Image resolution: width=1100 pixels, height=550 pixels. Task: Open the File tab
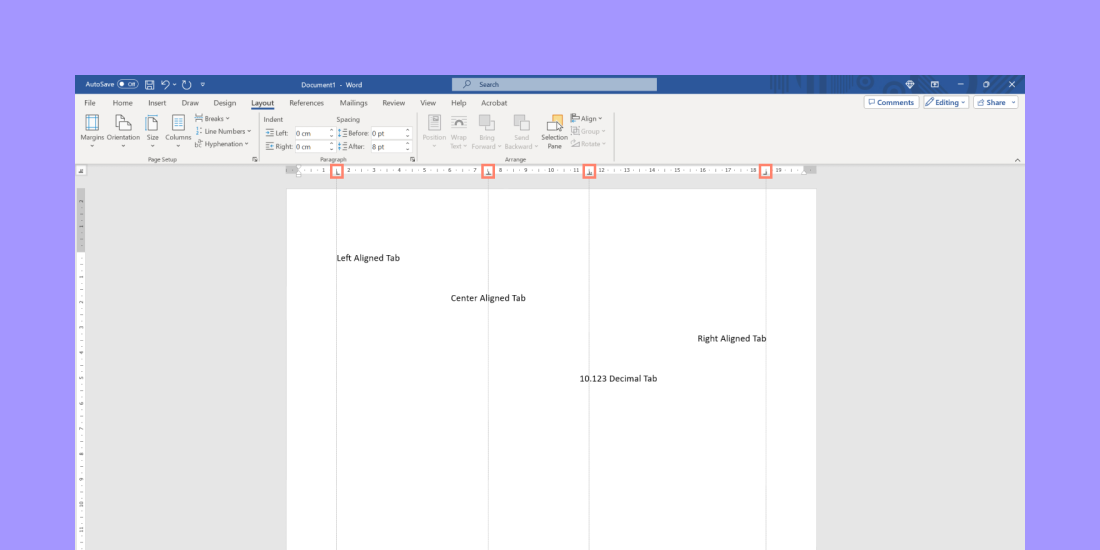90,103
